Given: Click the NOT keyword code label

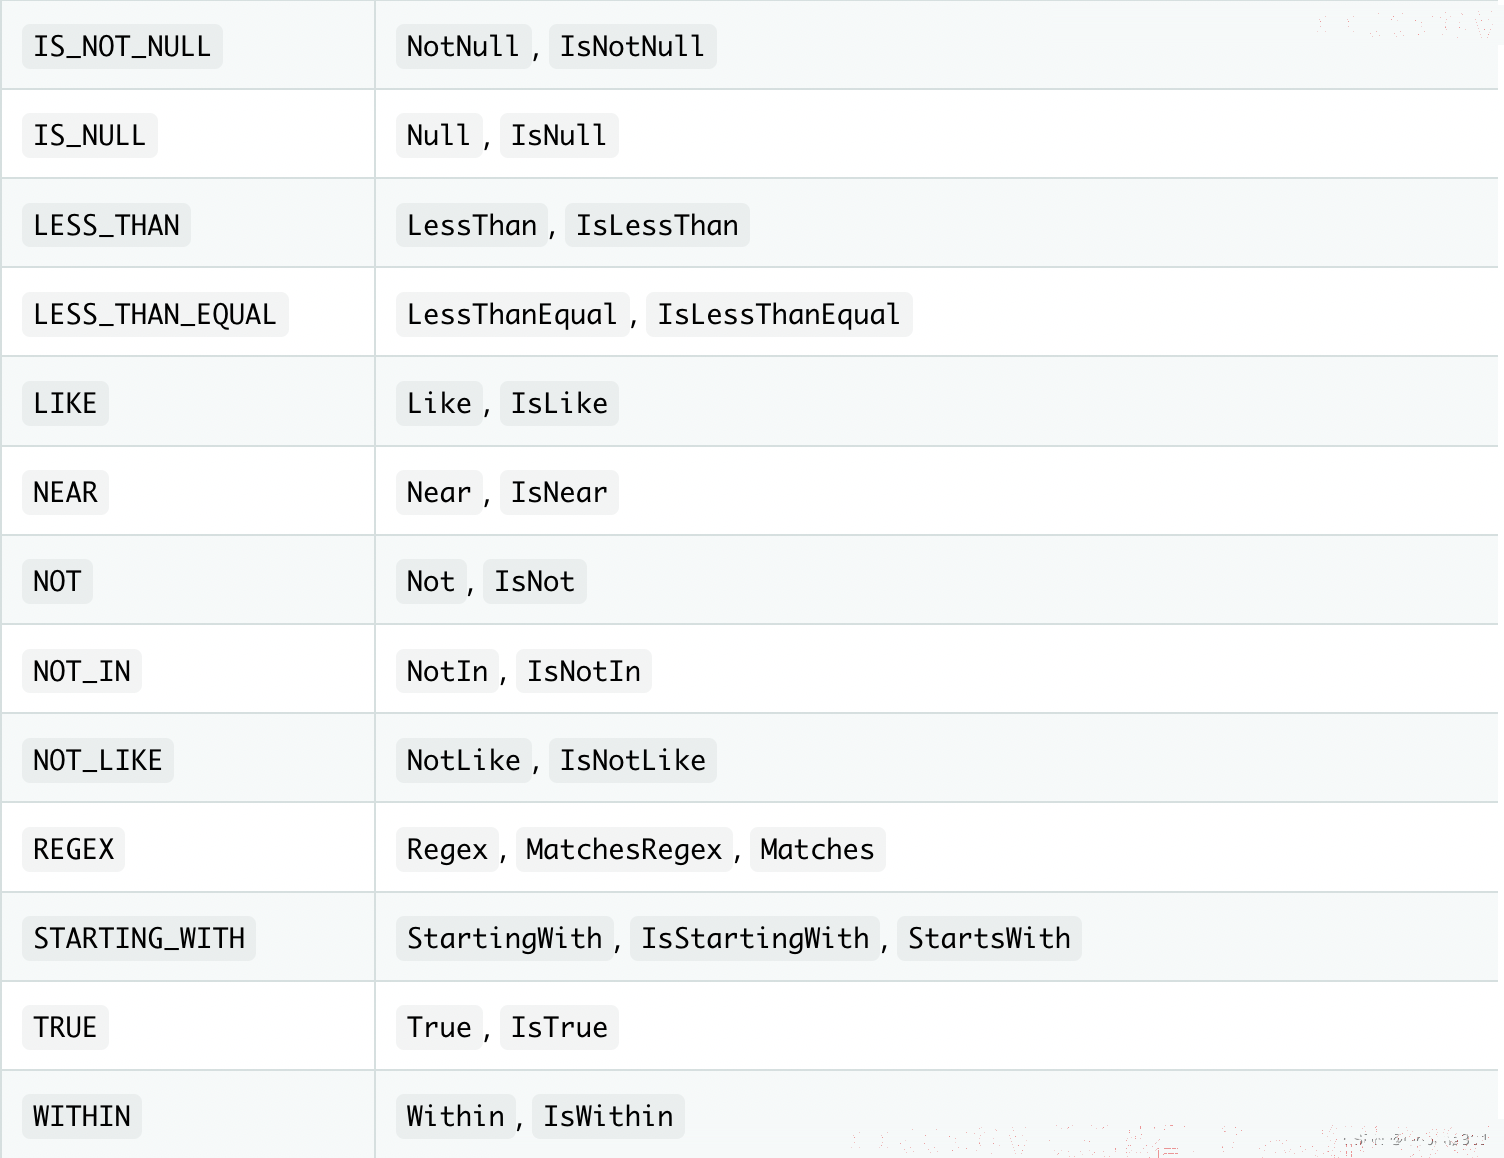Looking at the screenshot, I should [57, 581].
